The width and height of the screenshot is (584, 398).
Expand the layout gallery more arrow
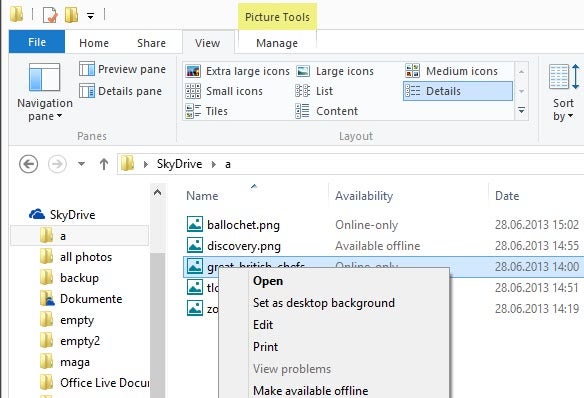(x=521, y=111)
